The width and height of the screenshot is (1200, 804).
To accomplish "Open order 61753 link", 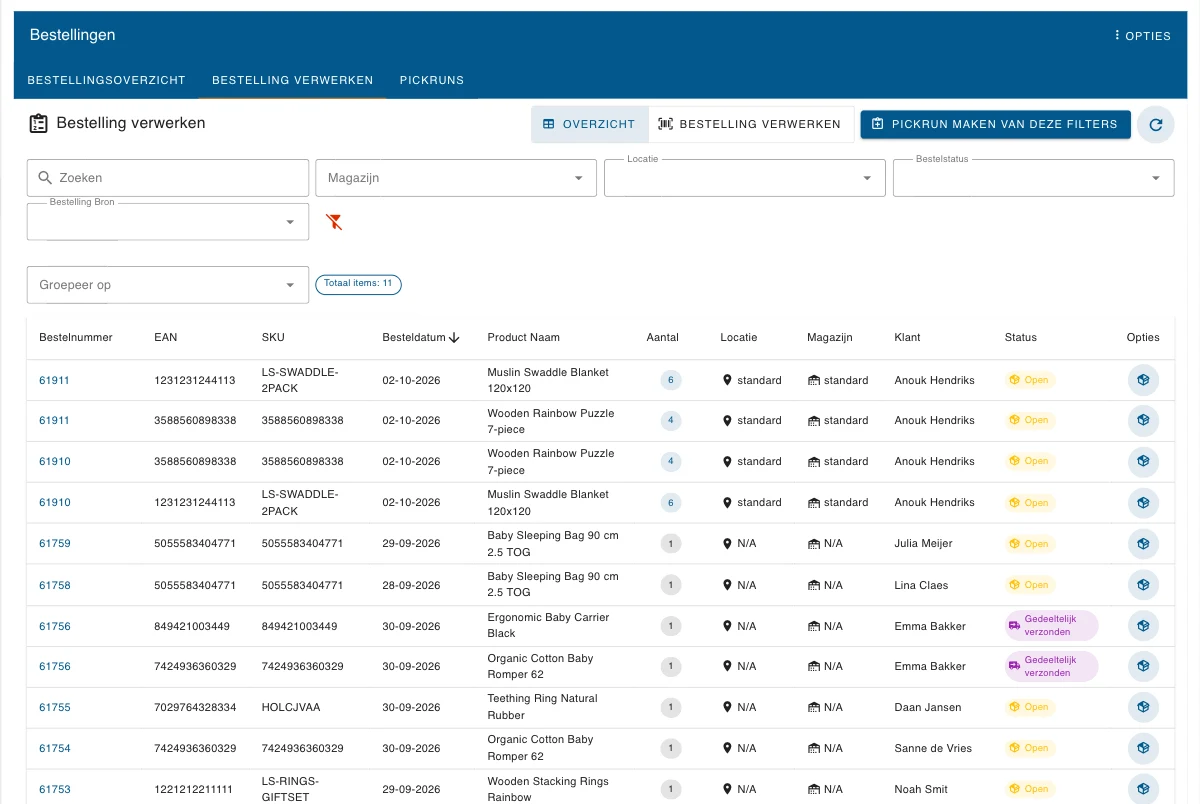I will (55, 789).
